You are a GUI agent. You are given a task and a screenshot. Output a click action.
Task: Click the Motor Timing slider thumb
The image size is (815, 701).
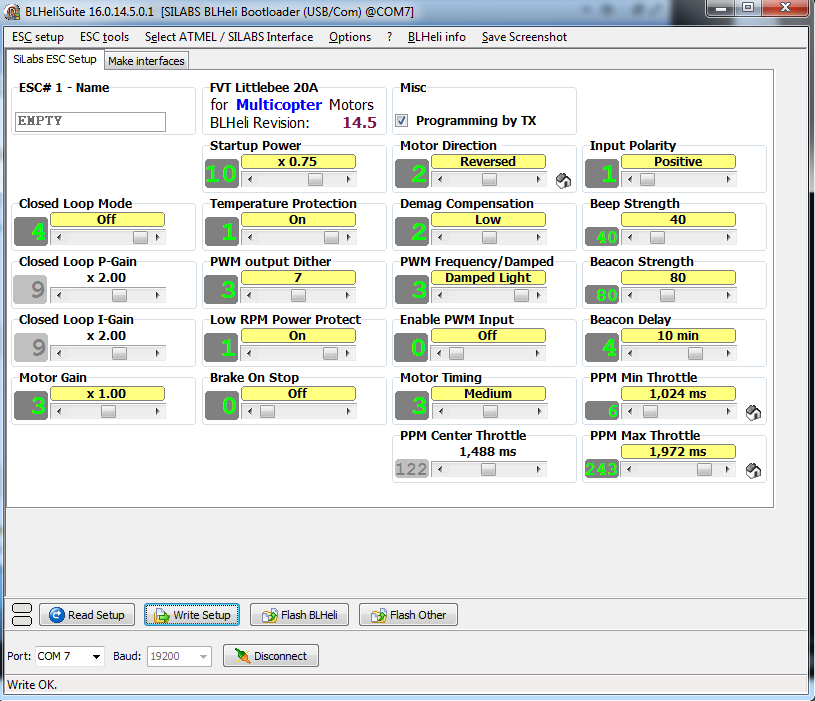[490, 411]
